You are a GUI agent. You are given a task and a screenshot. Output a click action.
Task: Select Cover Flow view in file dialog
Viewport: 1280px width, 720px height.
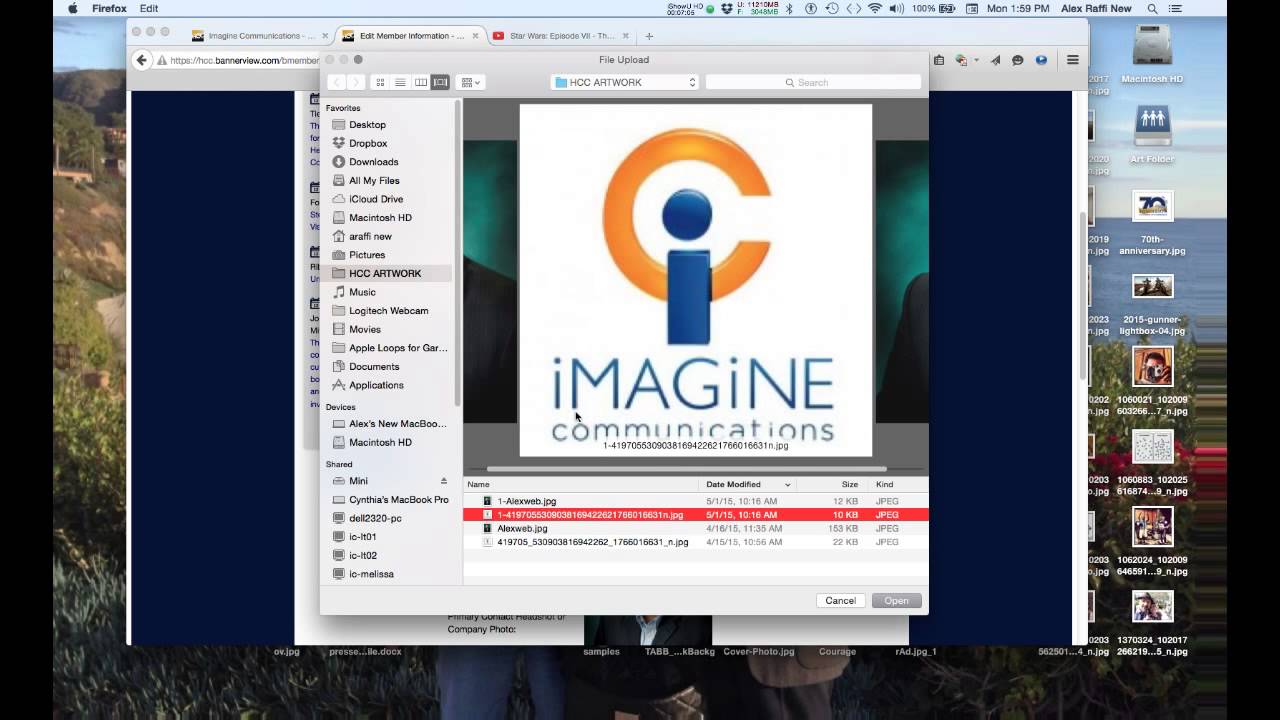pos(440,82)
